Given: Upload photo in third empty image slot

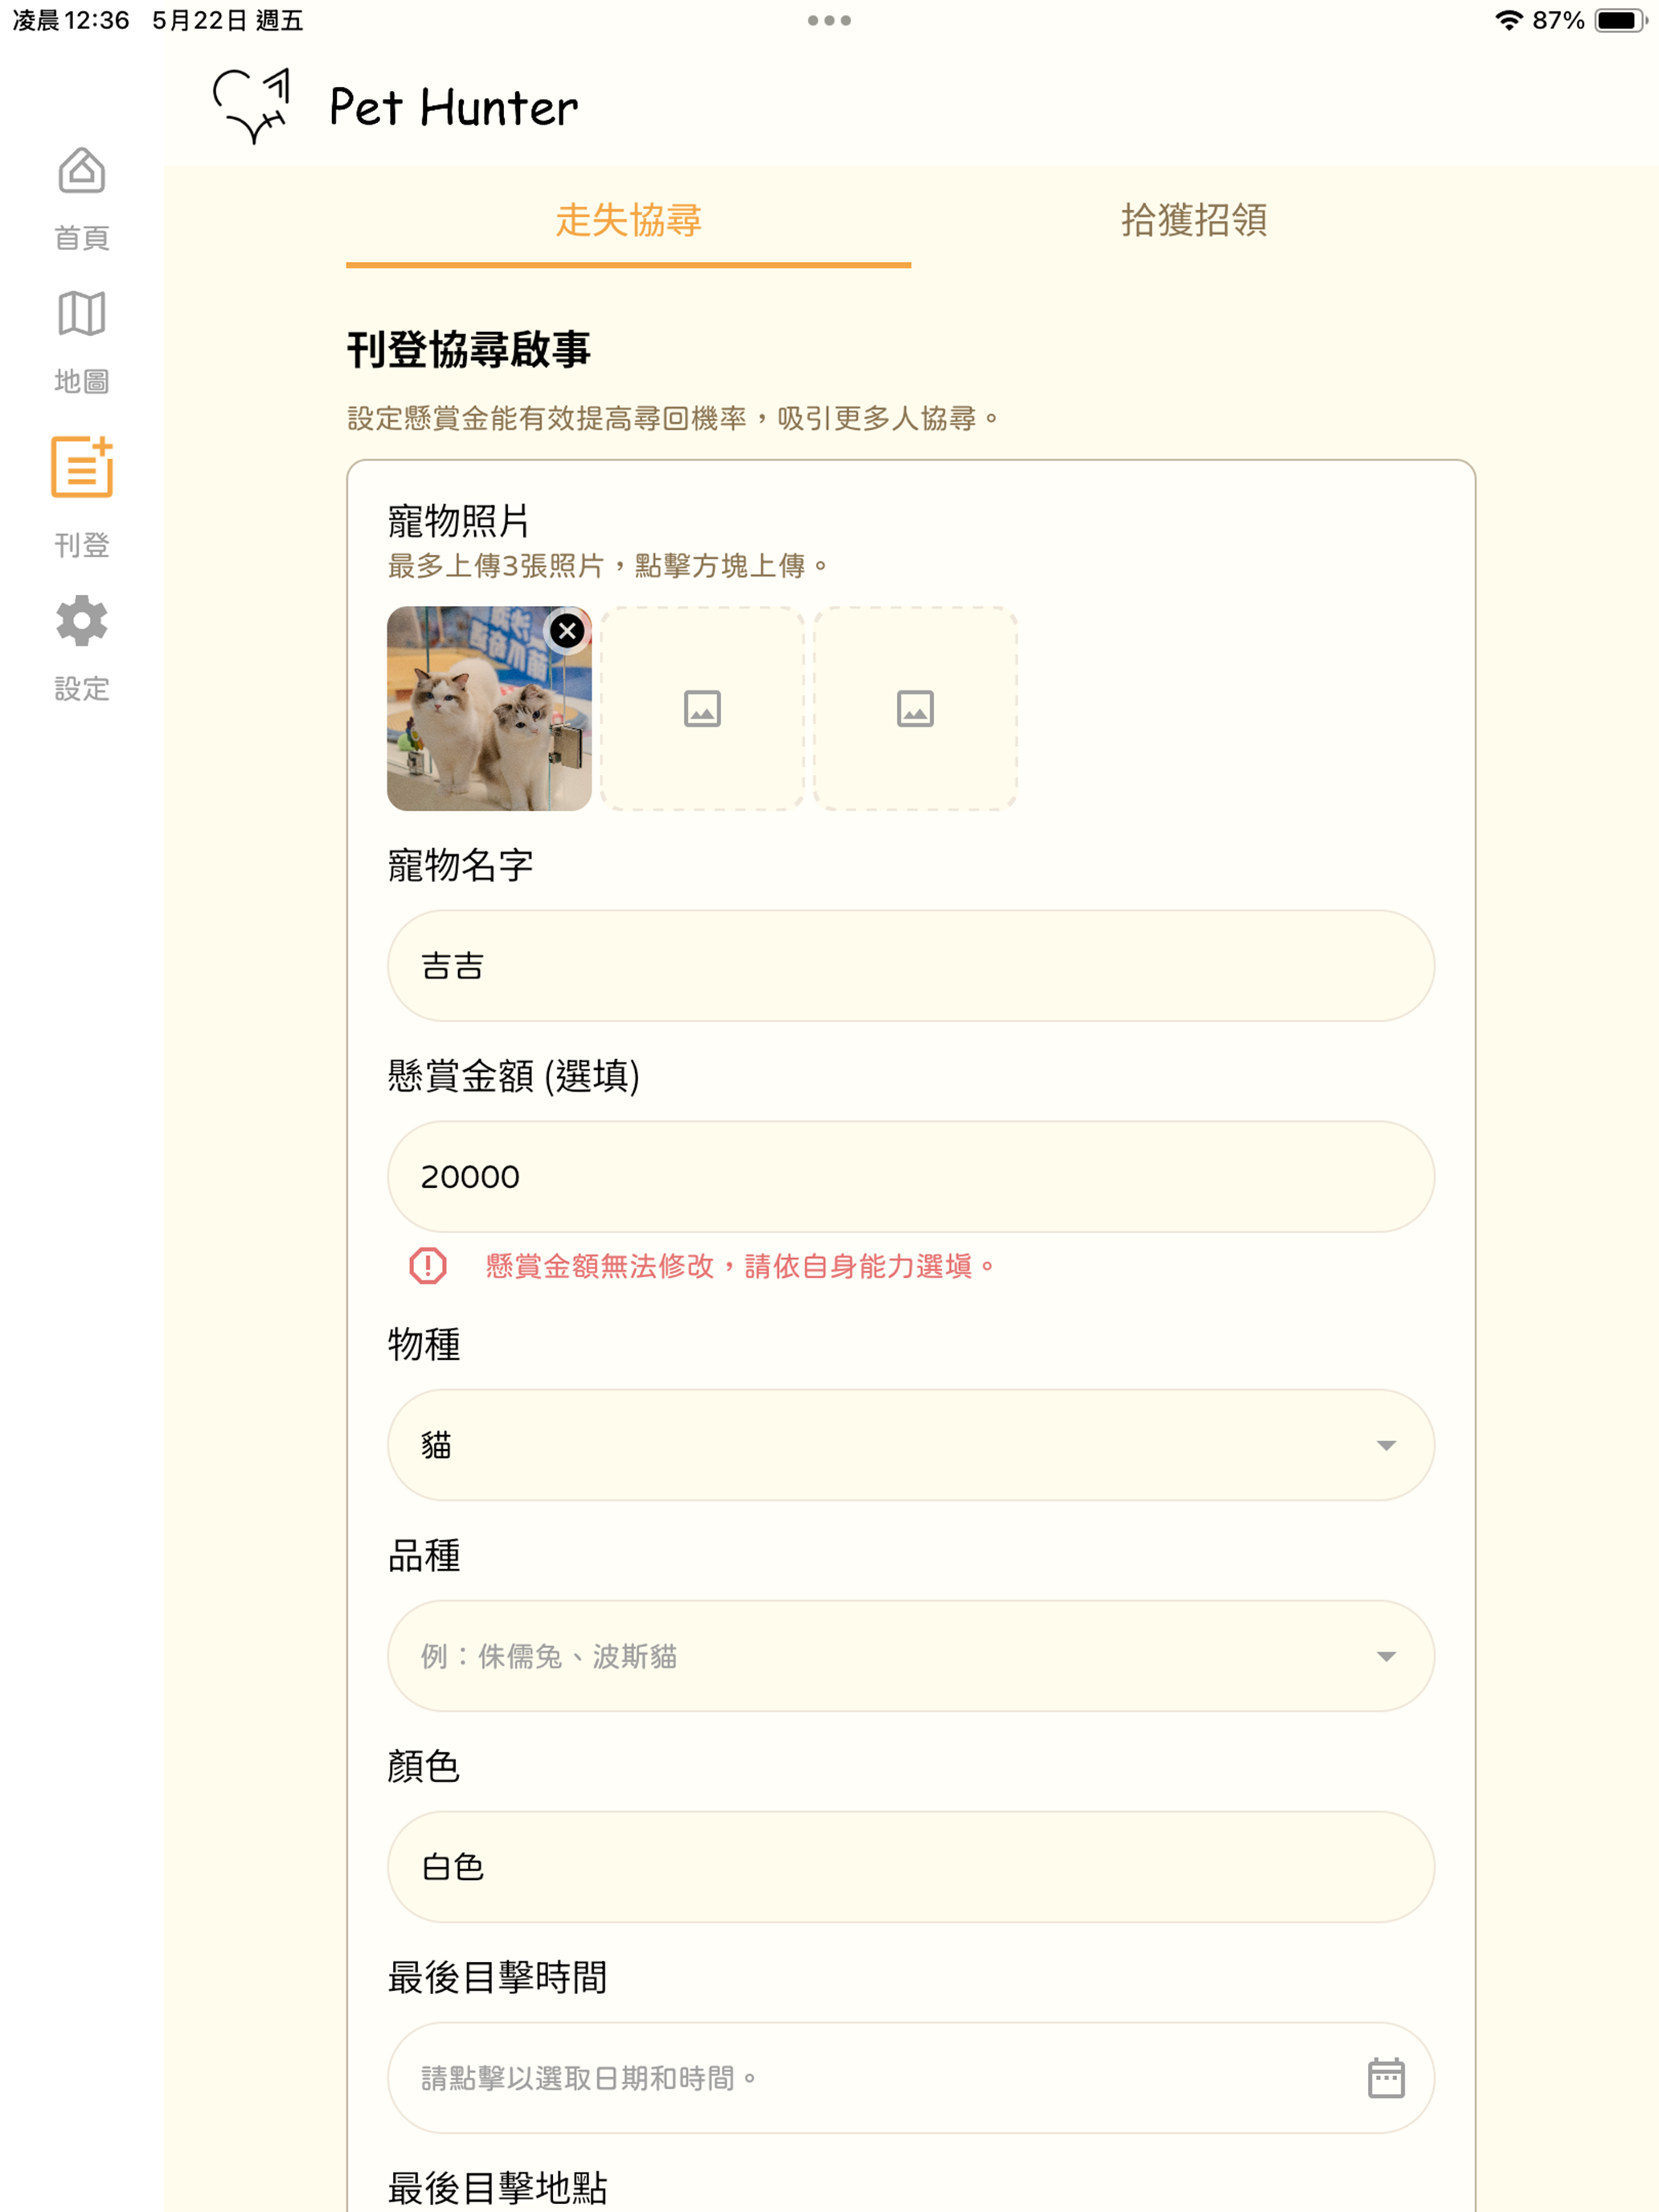Looking at the screenshot, I should tap(915, 708).
